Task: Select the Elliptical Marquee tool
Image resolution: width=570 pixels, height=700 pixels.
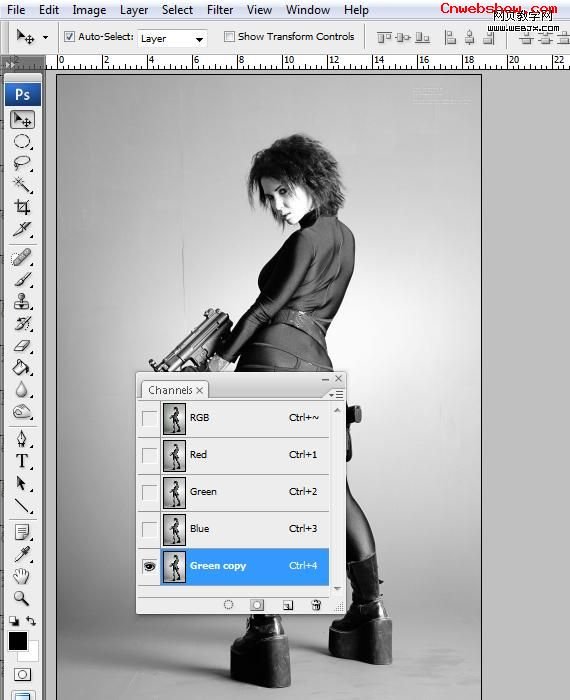Action: click(x=22, y=142)
